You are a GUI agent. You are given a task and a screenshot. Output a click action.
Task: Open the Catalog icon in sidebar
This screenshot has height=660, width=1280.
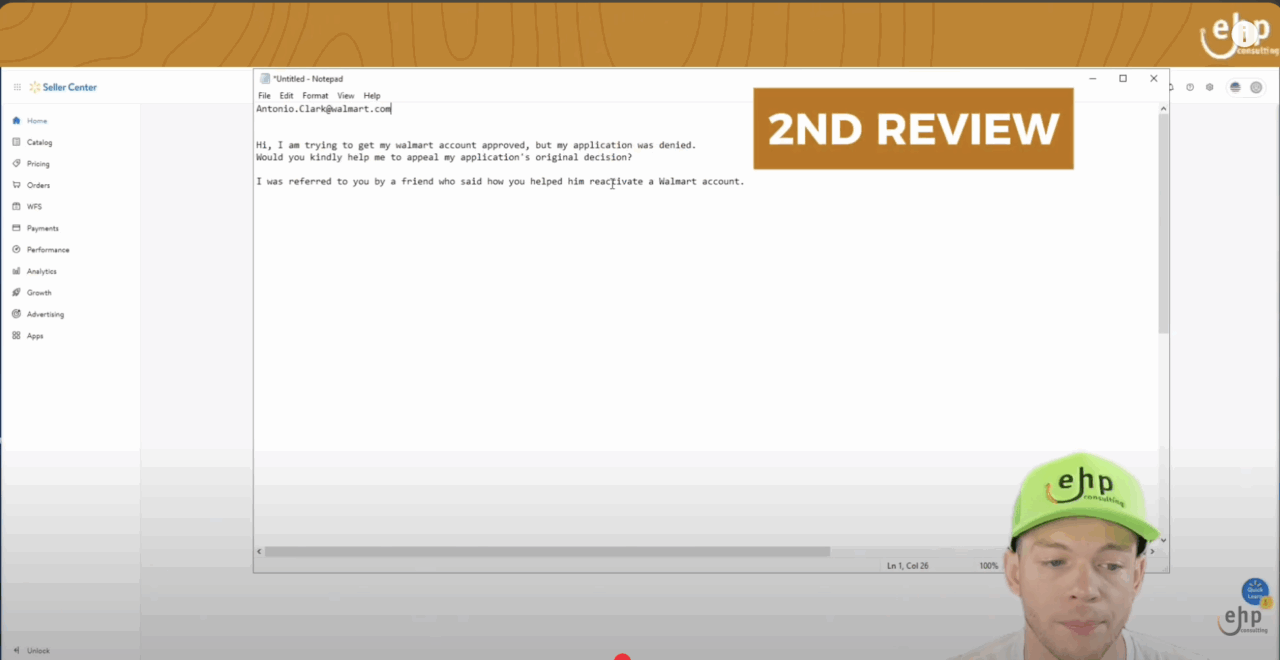[x=16, y=142]
